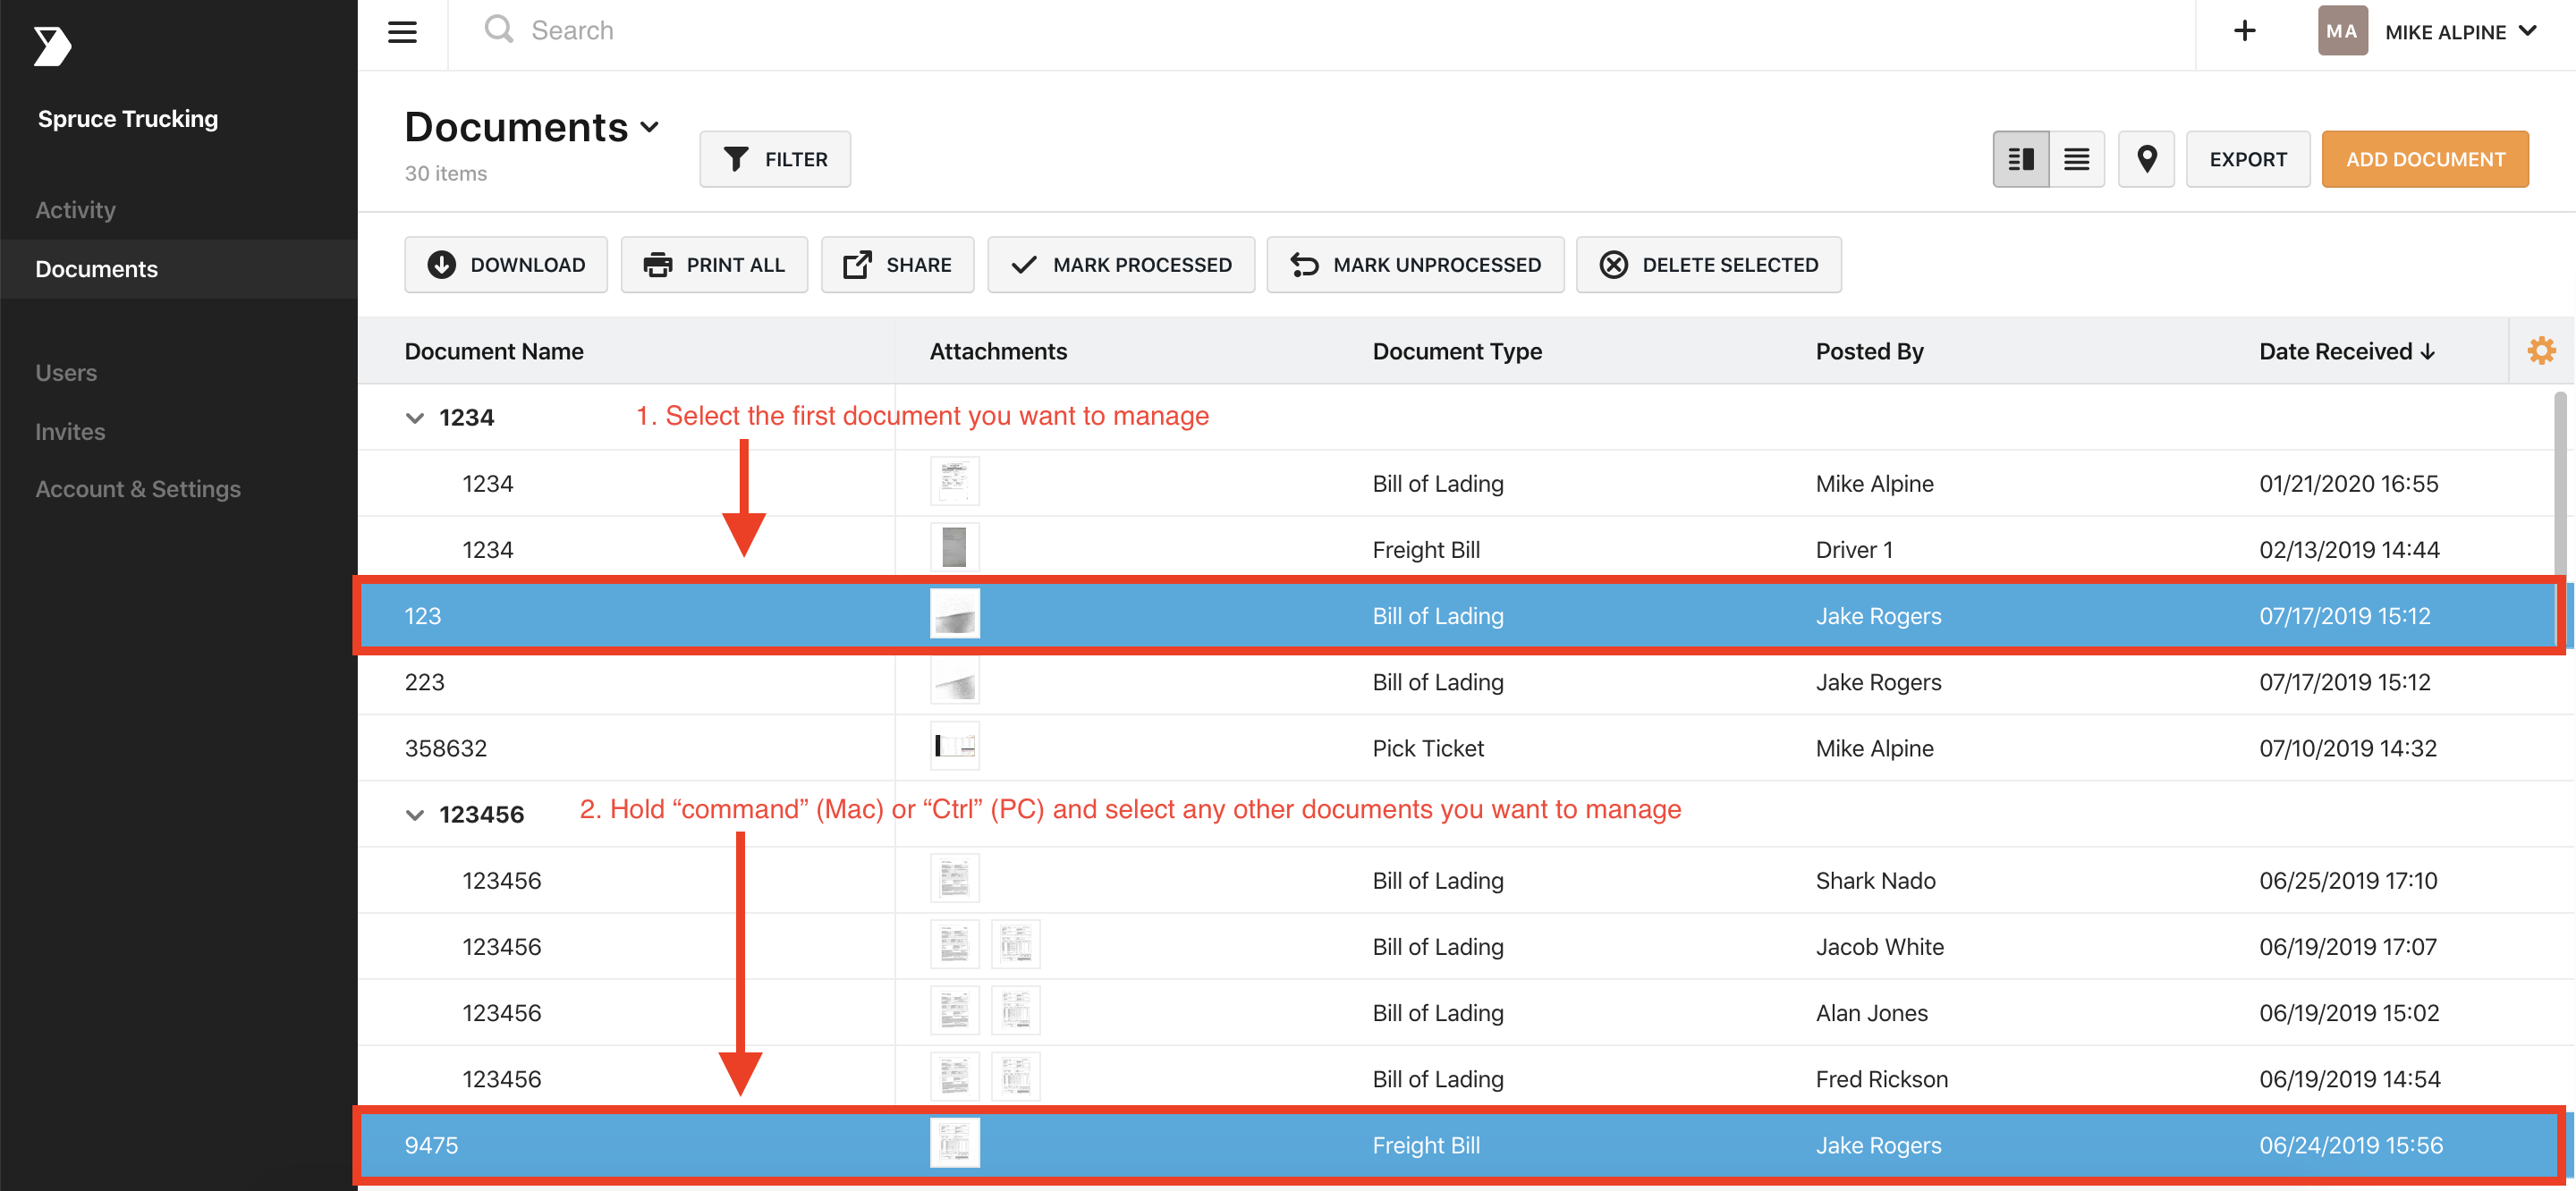This screenshot has height=1191, width=2576.
Task: Open attachment thumbnail of document 123
Action: point(954,614)
